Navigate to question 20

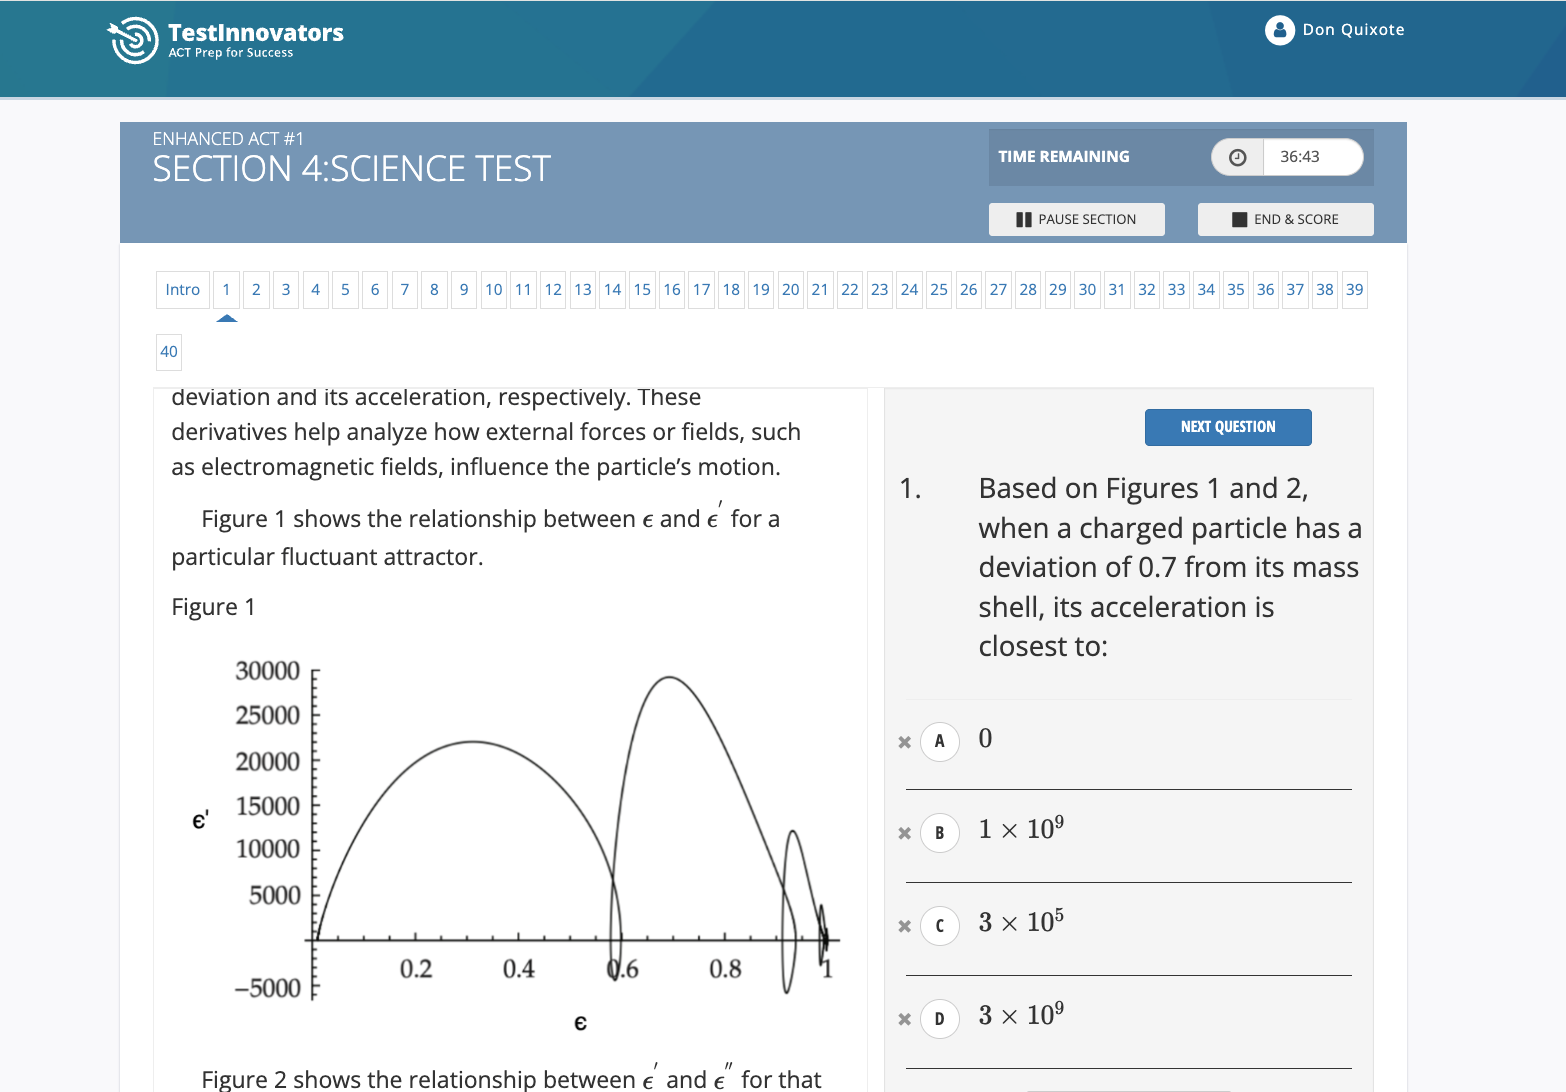pyautogui.click(x=790, y=290)
